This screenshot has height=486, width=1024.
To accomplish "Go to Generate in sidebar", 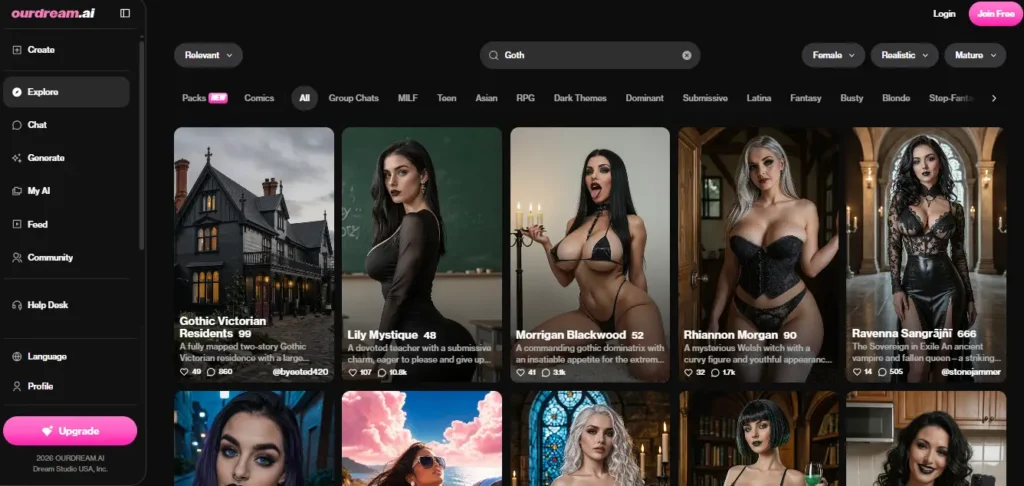I will (67, 158).
